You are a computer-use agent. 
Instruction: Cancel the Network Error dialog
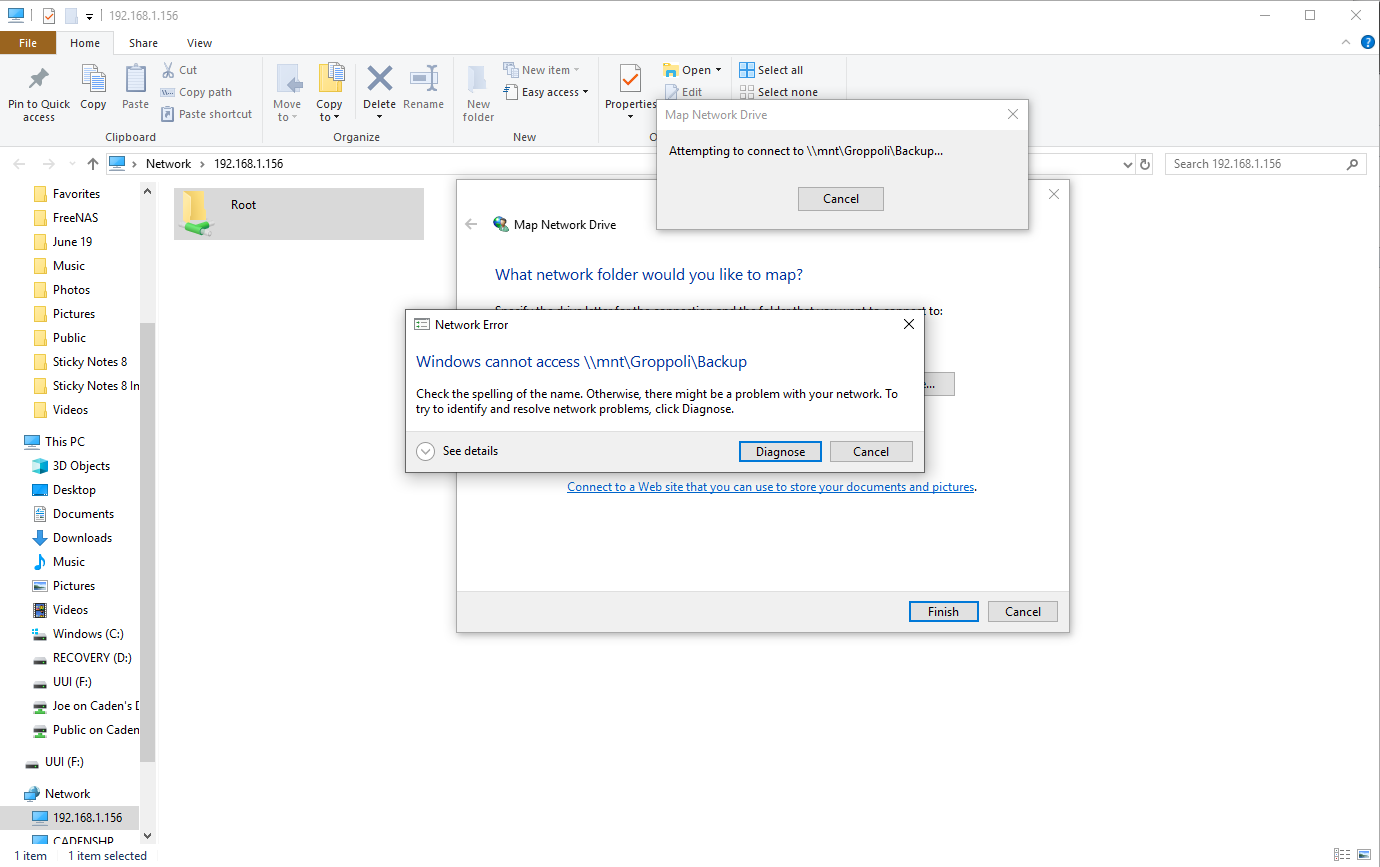pyautogui.click(x=871, y=451)
